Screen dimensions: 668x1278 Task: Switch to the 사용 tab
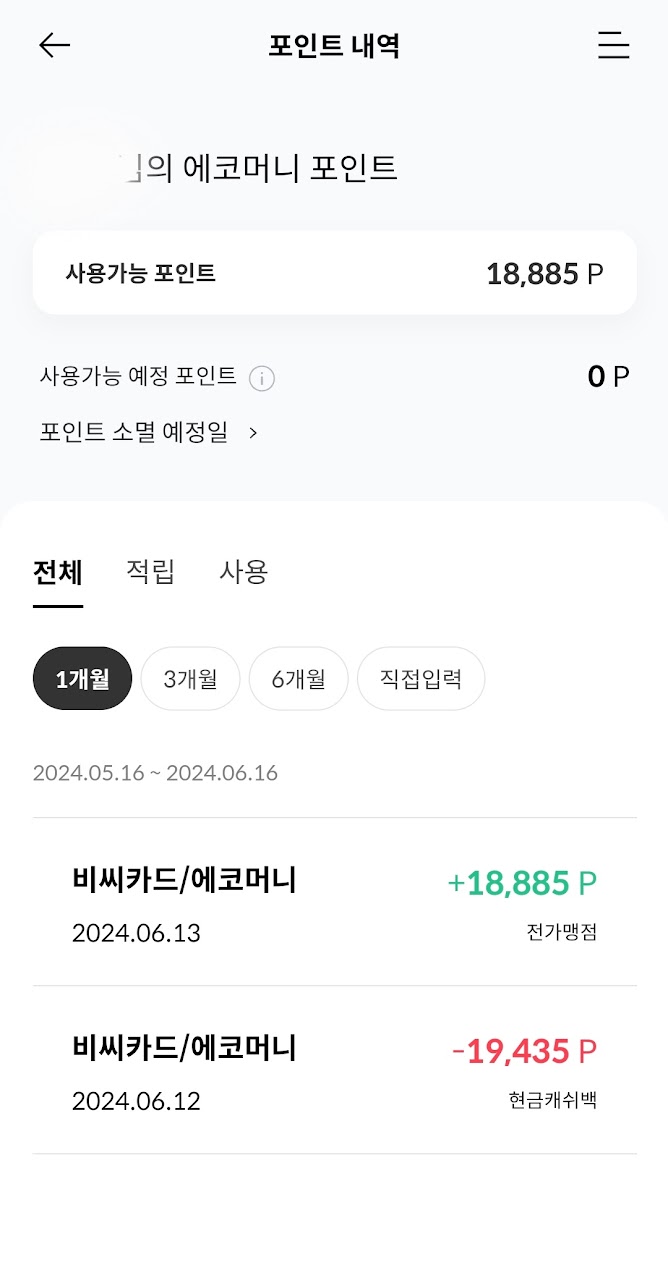[243, 571]
